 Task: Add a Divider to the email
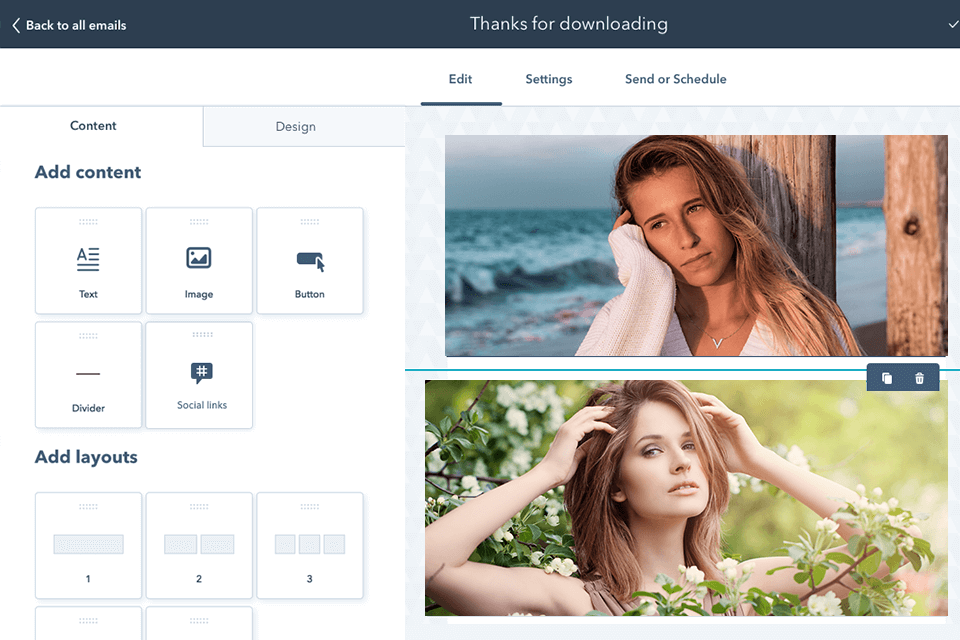click(x=88, y=374)
